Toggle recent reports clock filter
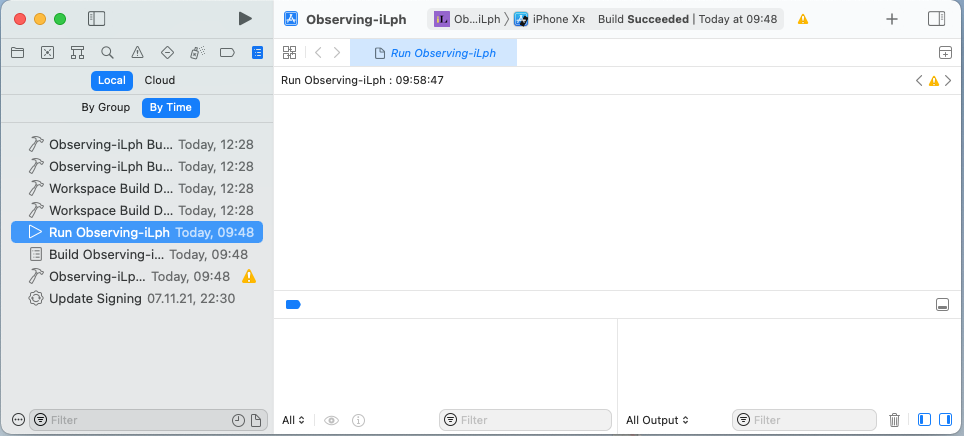The width and height of the screenshot is (964, 436). click(x=239, y=421)
